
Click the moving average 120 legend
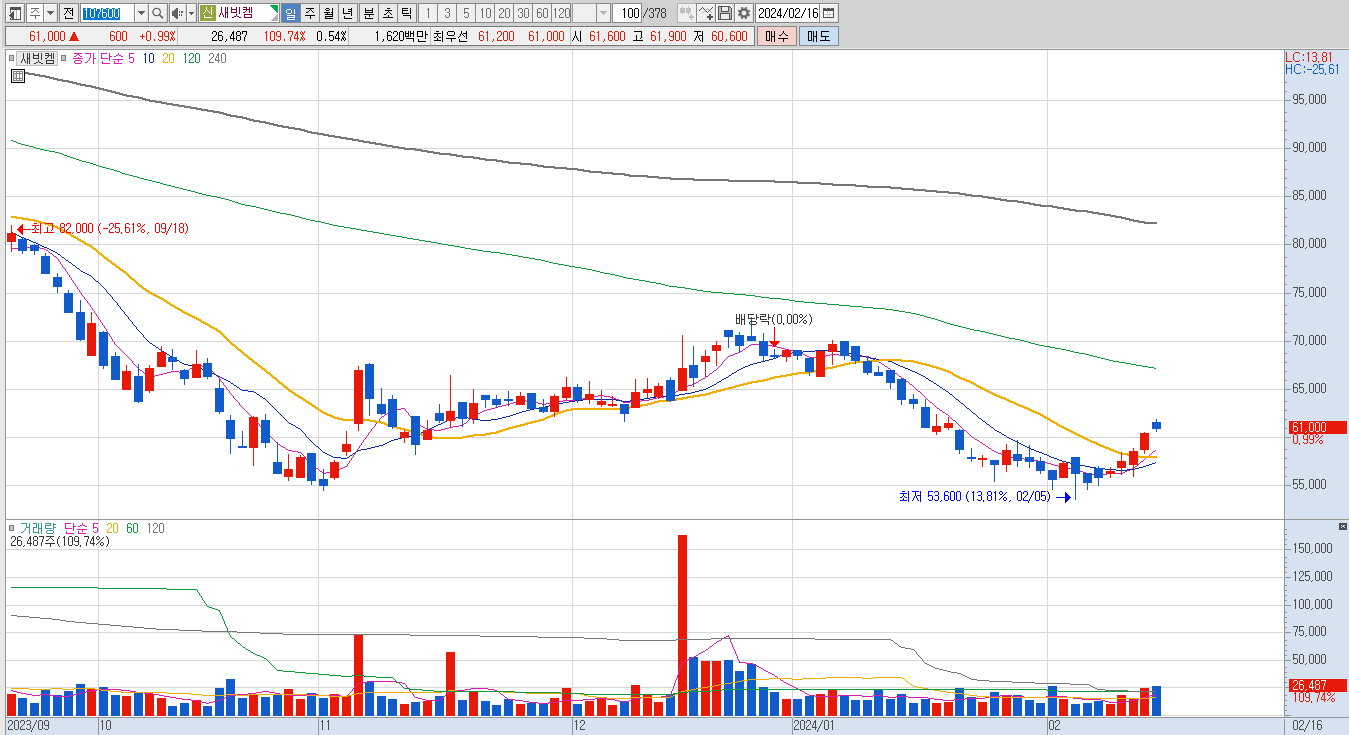(191, 58)
